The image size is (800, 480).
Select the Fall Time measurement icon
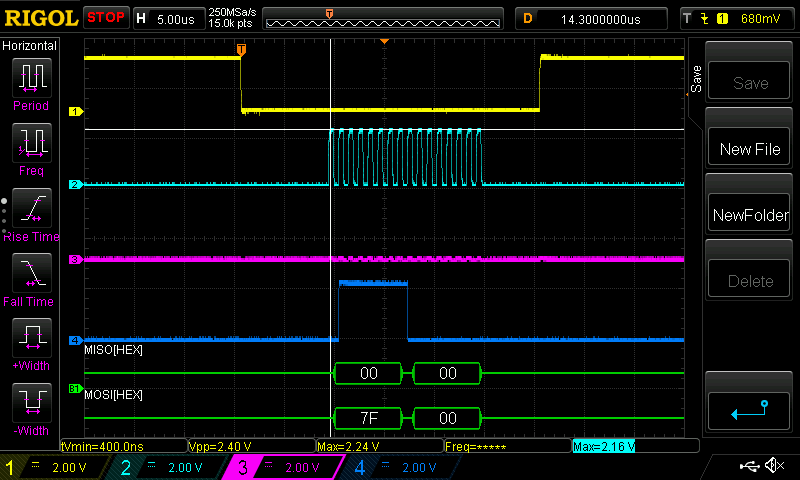tap(32, 272)
